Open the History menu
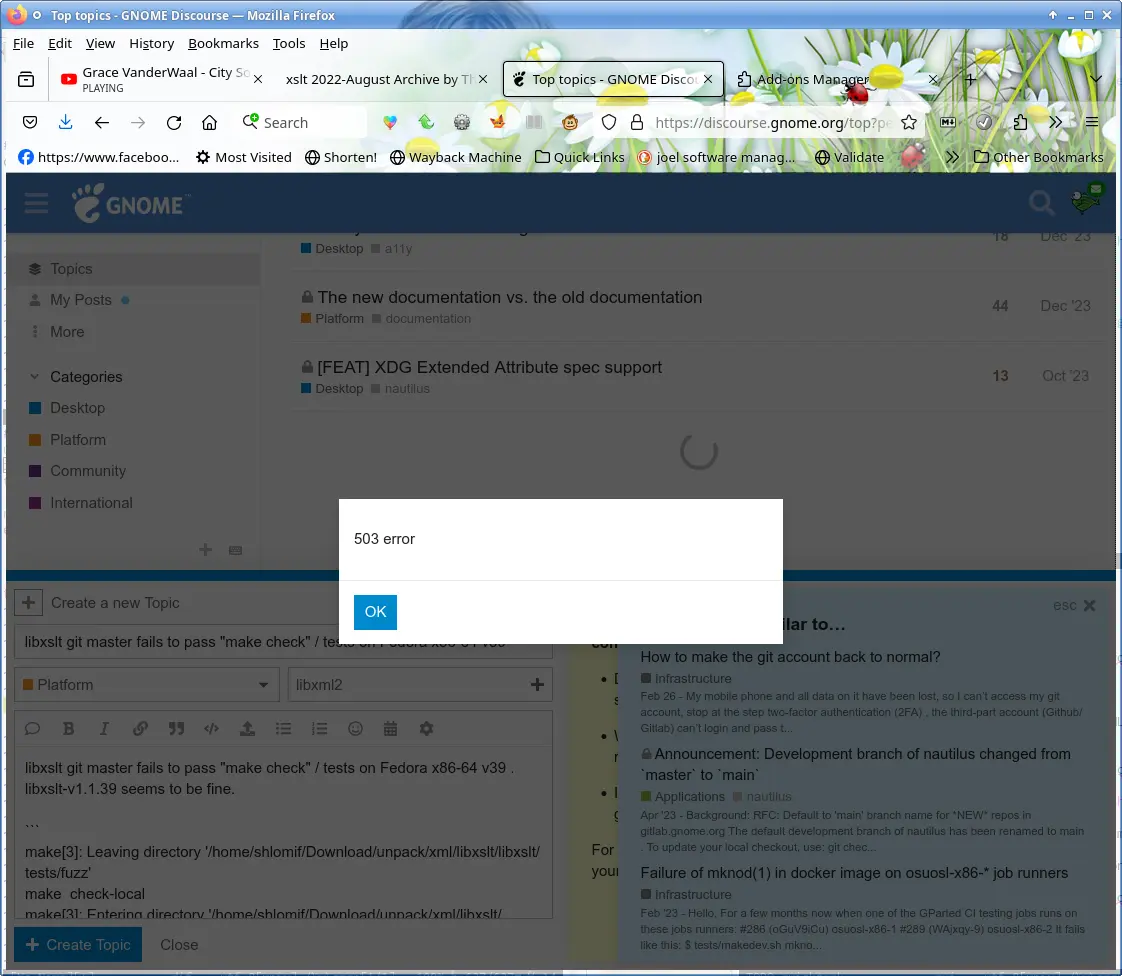The image size is (1122, 976). click(152, 44)
